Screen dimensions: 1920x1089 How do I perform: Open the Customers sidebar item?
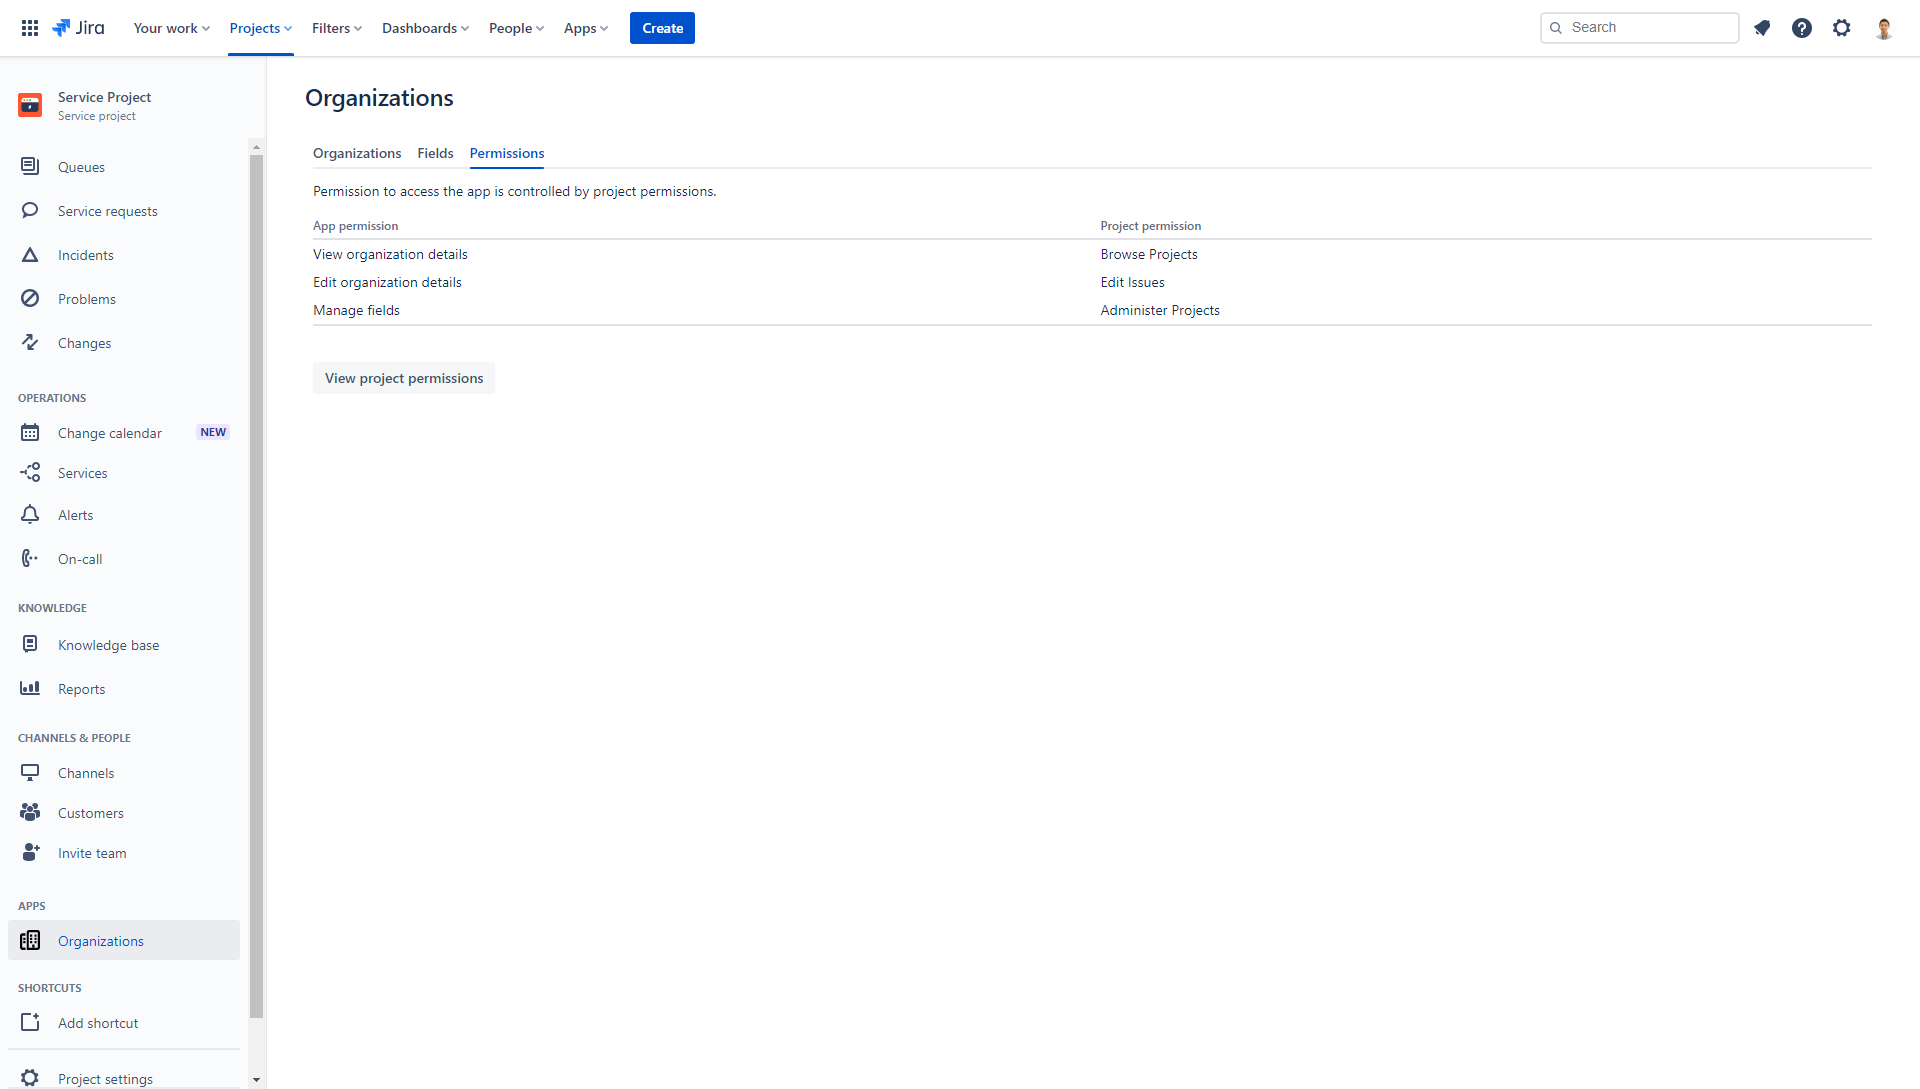pyautogui.click(x=90, y=813)
